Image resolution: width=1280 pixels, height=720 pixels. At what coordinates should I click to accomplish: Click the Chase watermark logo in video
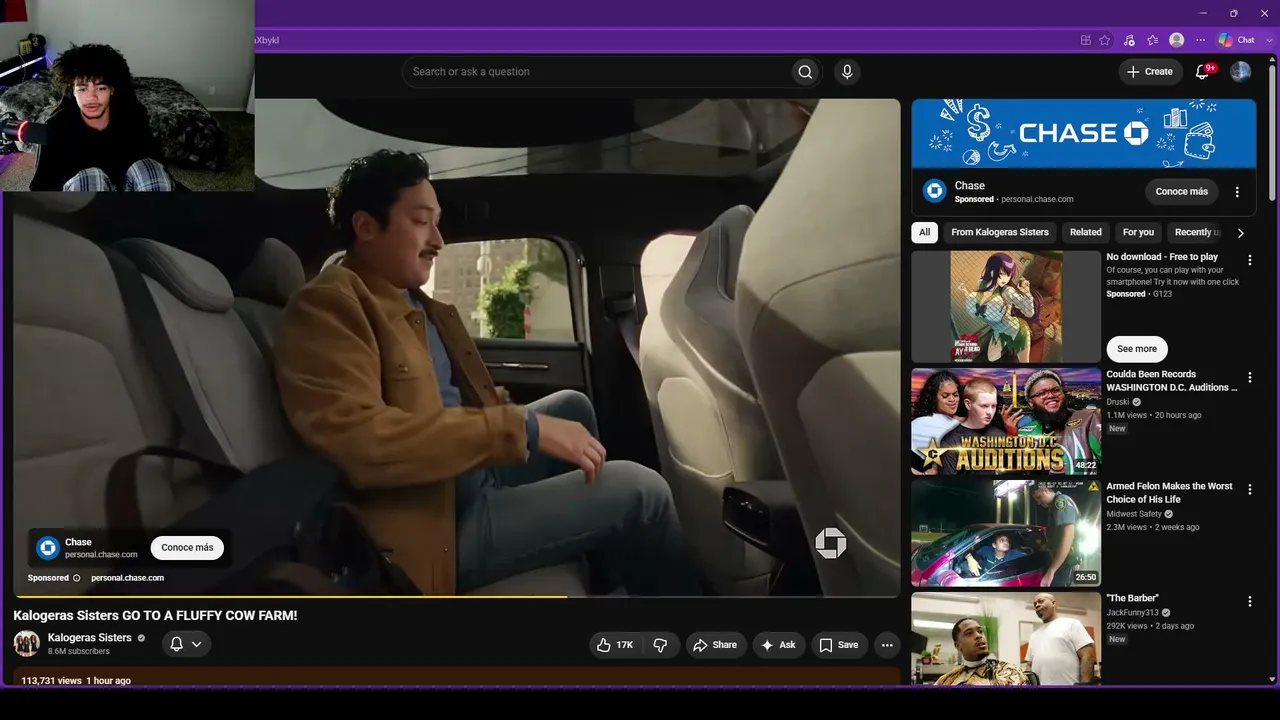click(x=830, y=543)
